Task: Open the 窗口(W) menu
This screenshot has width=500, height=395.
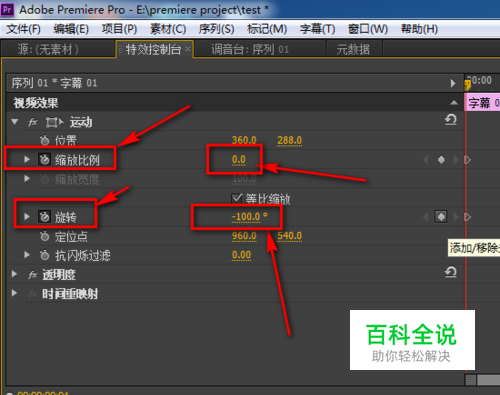Action: pyautogui.click(x=368, y=29)
